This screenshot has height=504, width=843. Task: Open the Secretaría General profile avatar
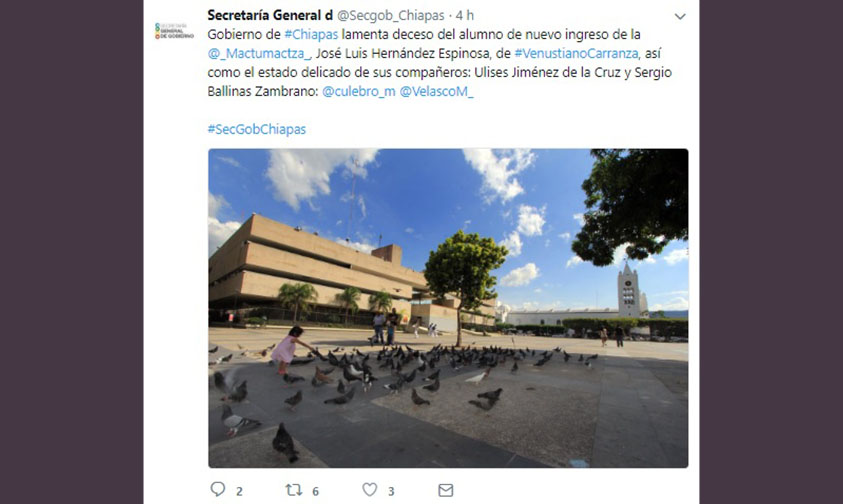[174, 31]
